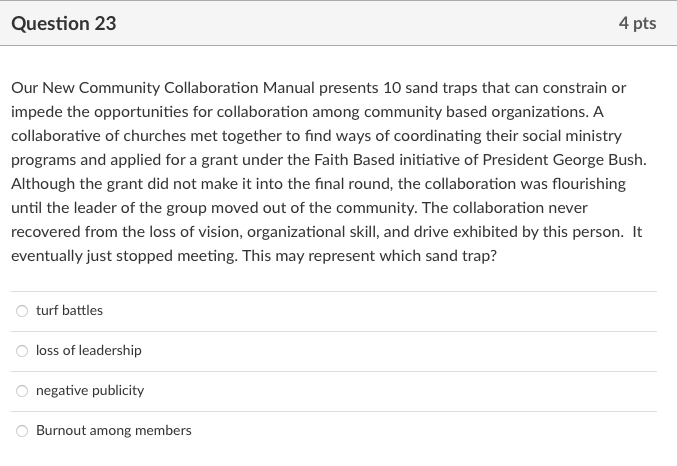The height and width of the screenshot is (466, 677).
Task: Select the 'turf battles' radio button
Action: click(x=22, y=311)
